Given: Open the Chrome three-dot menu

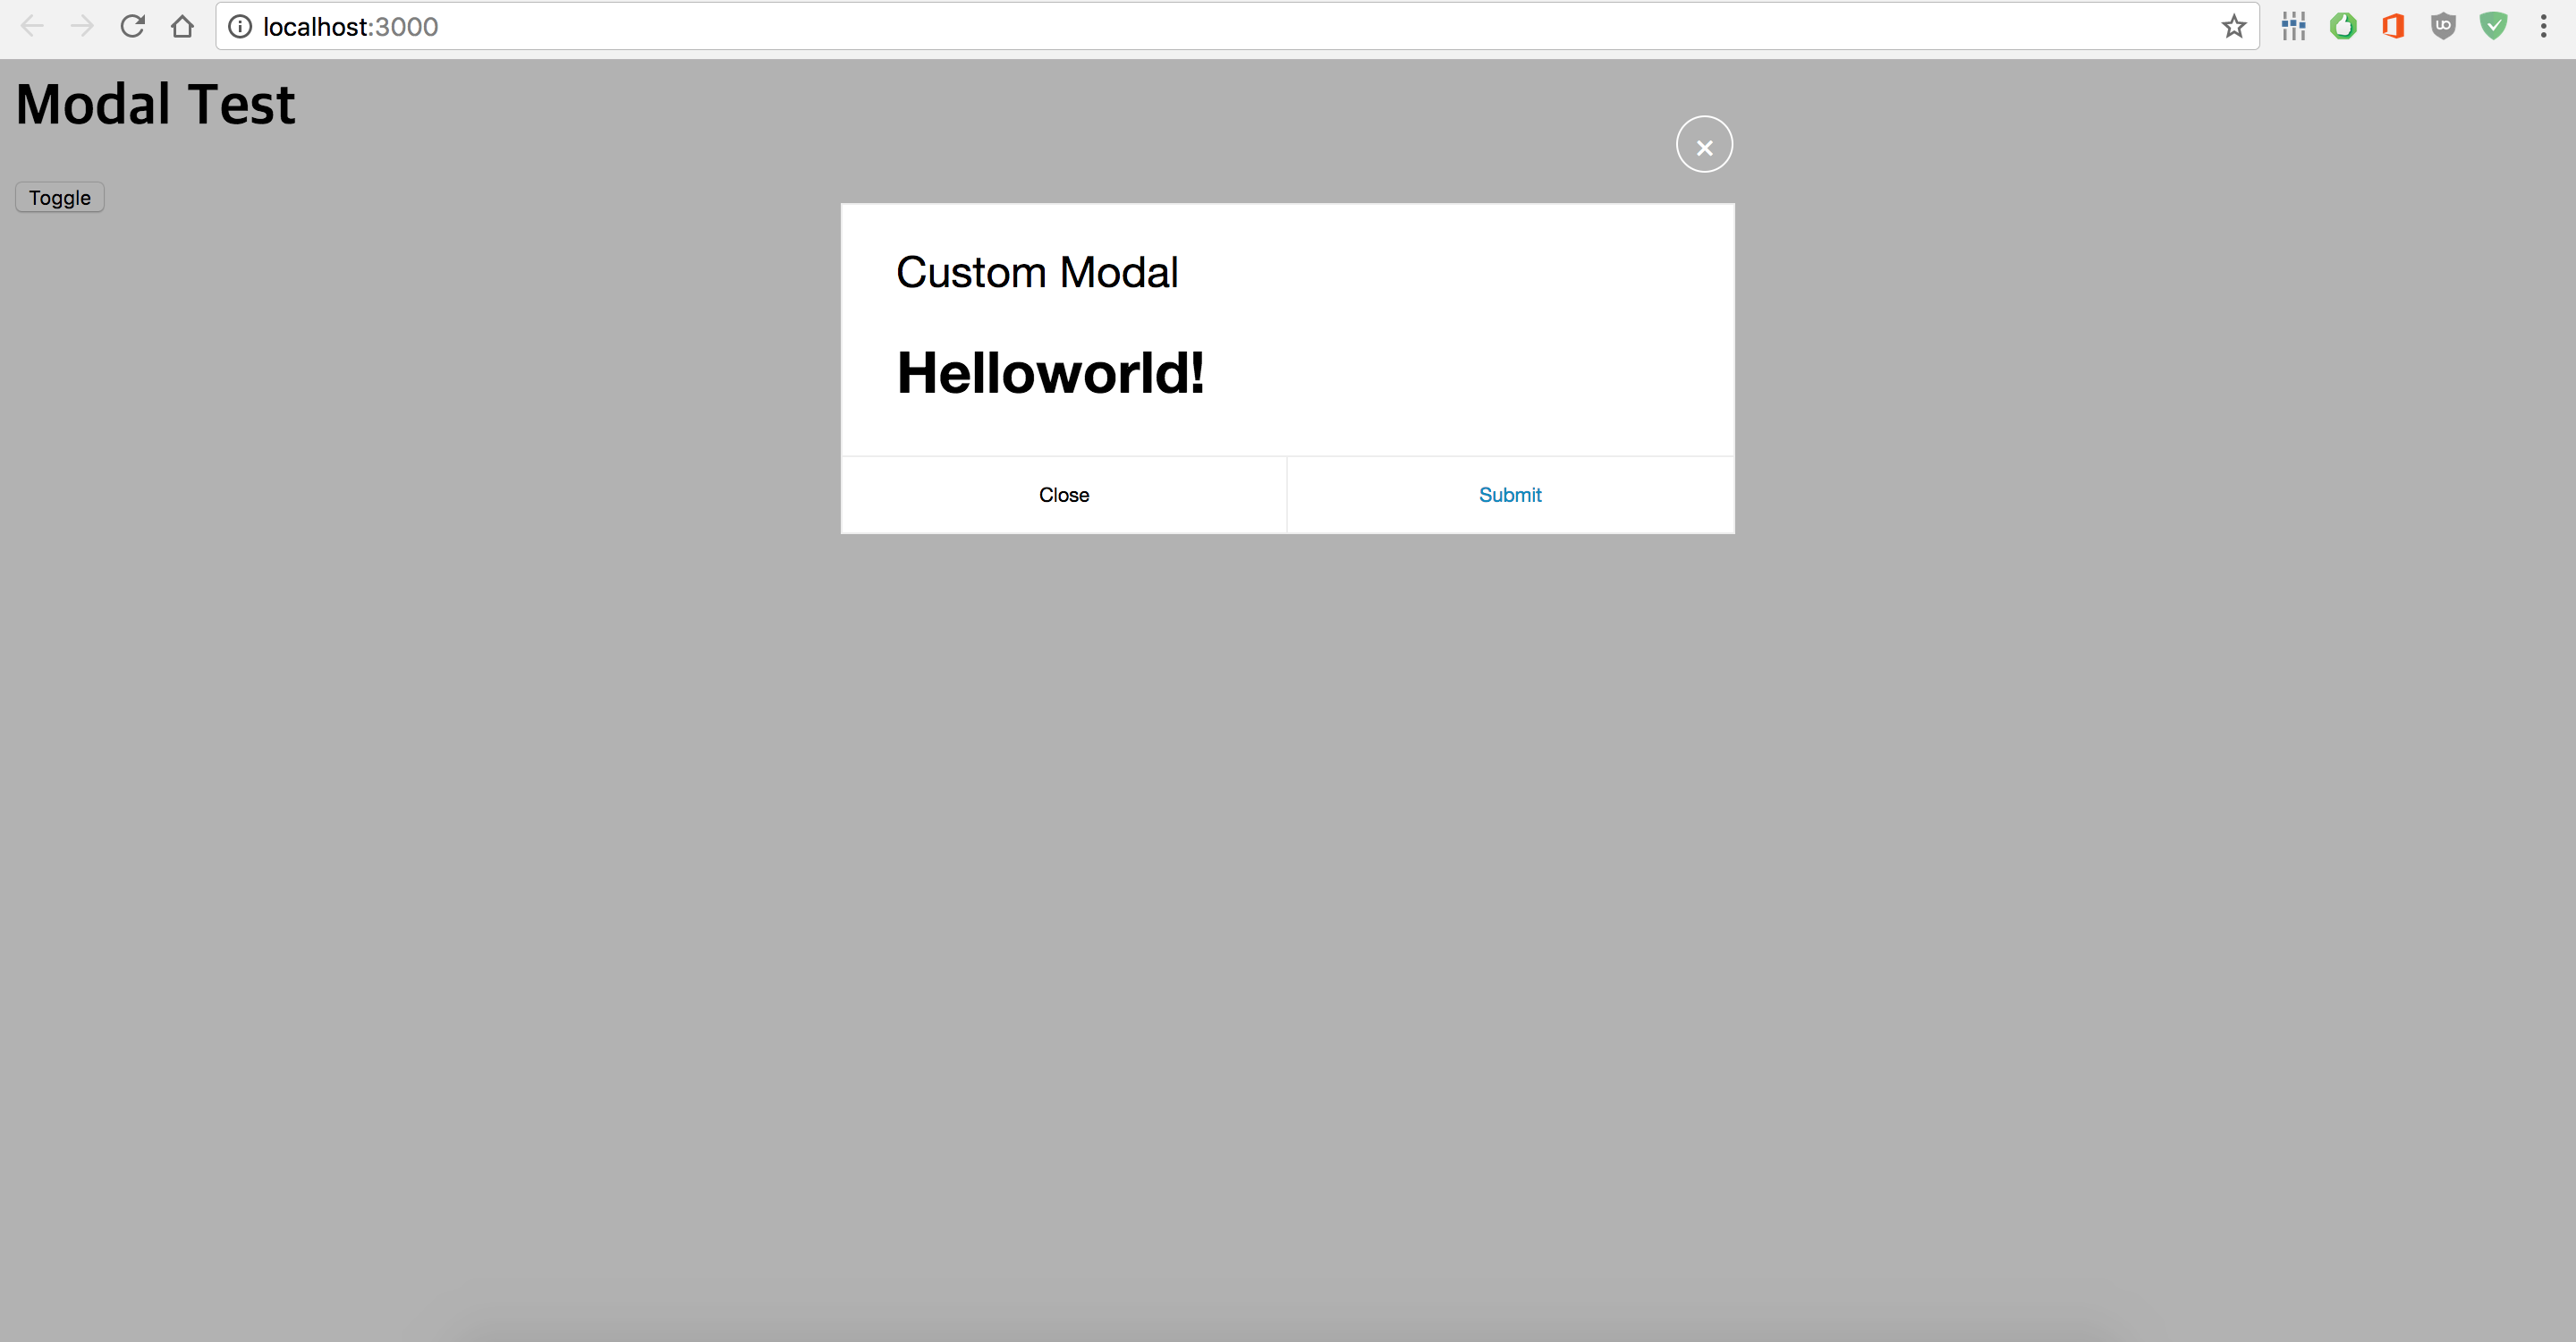Looking at the screenshot, I should [2543, 27].
